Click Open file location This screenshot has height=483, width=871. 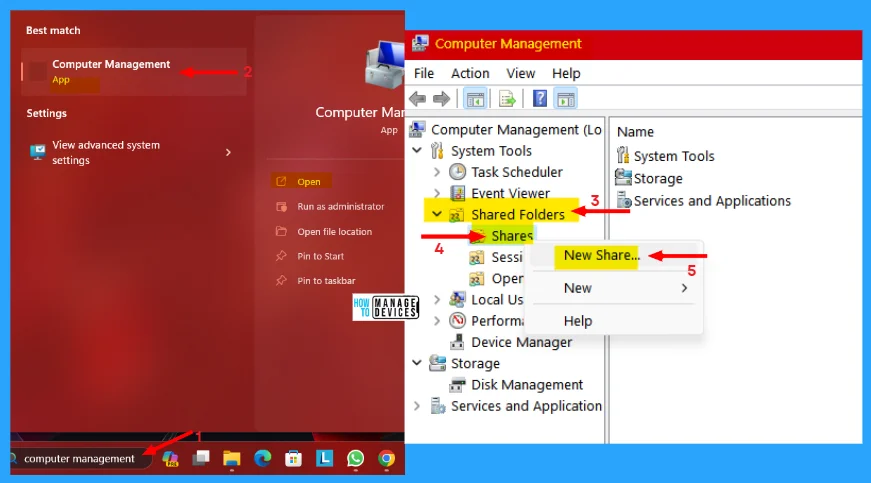pyautogui.click(x=334, y=232)
